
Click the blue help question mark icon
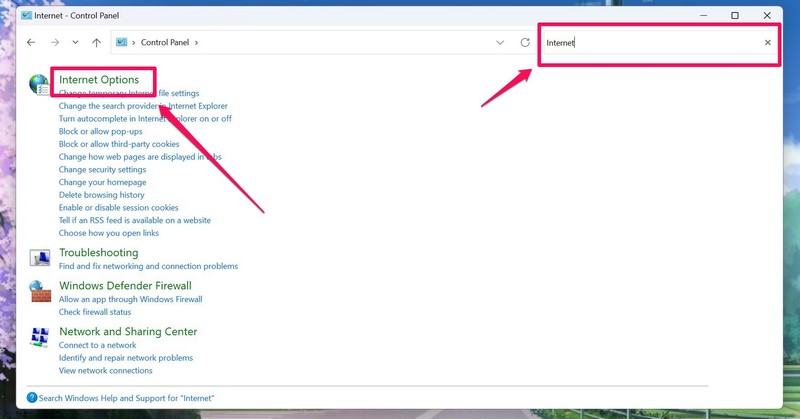coord(32,398)
